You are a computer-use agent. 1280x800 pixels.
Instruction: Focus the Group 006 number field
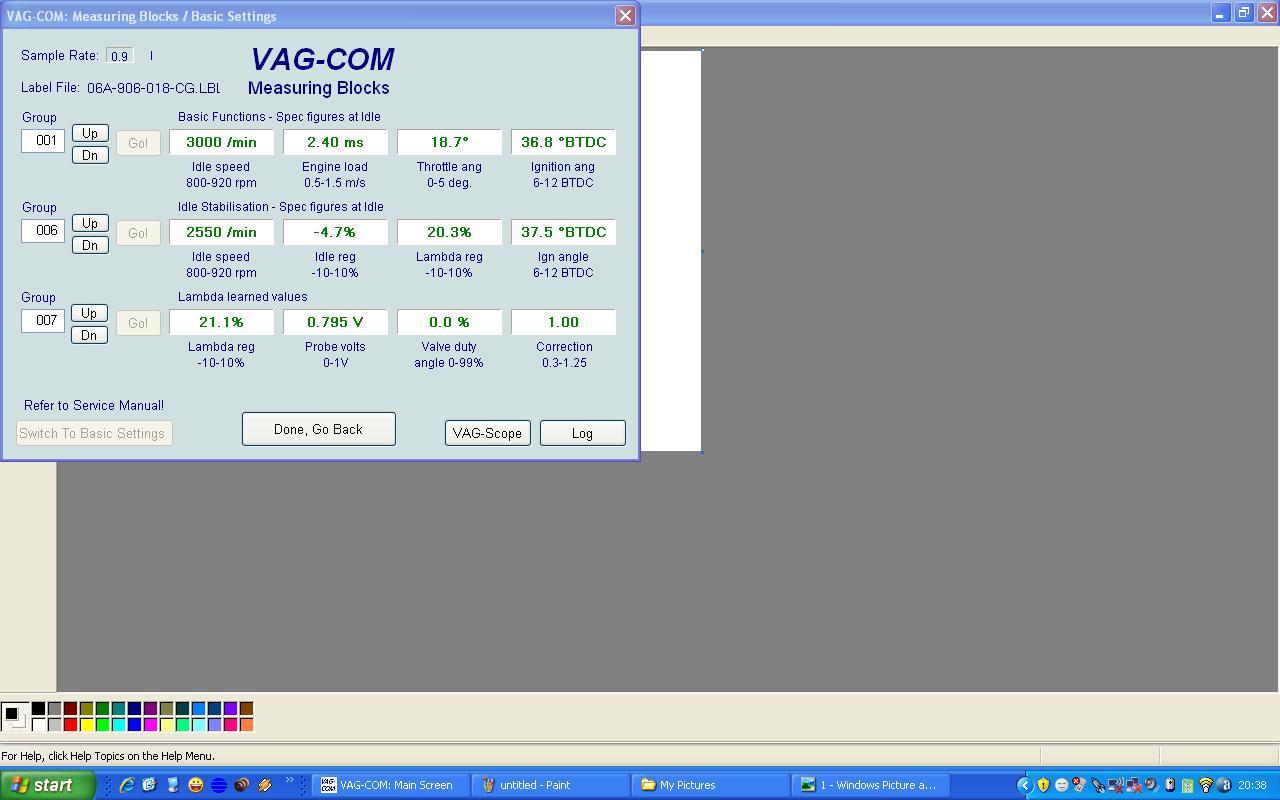(x=43, y=231)
